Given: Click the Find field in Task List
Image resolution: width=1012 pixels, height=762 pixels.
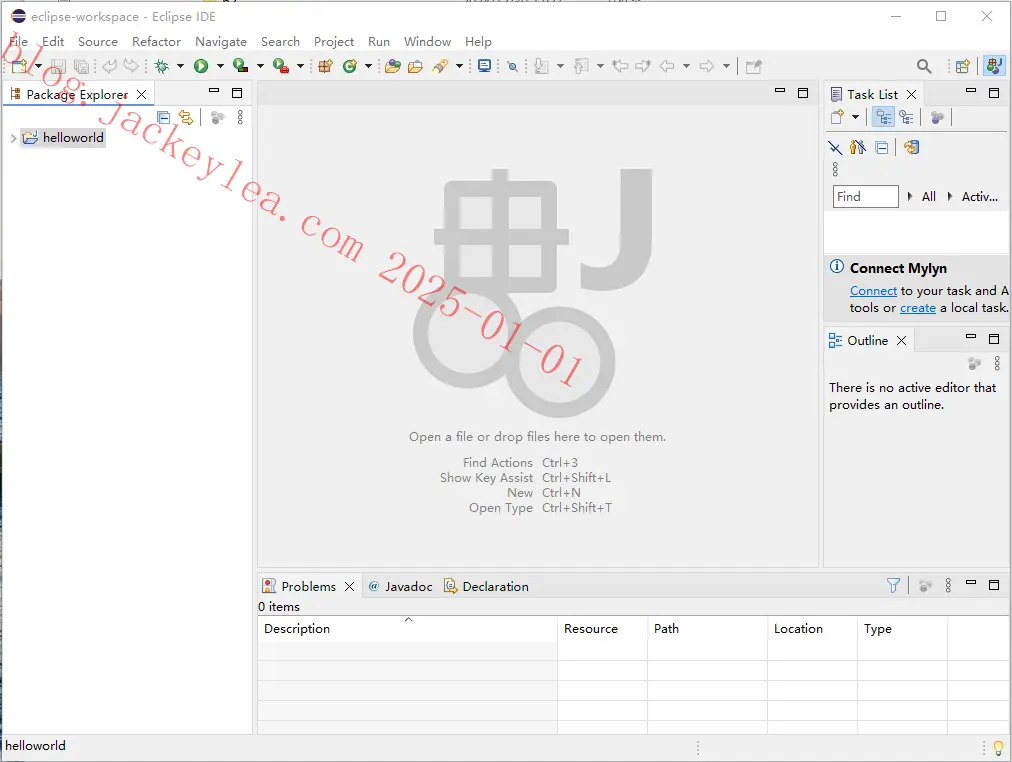Looking at the screenshot, I should click(865, 197).
